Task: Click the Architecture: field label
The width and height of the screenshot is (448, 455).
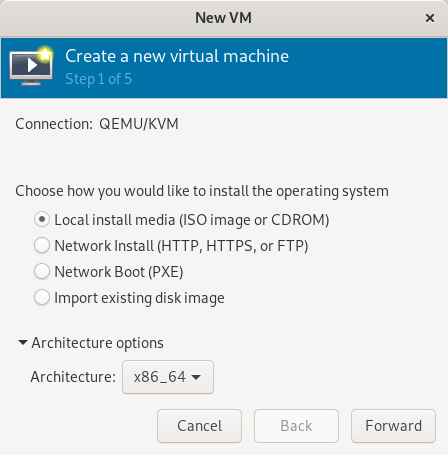Action: 73,377
